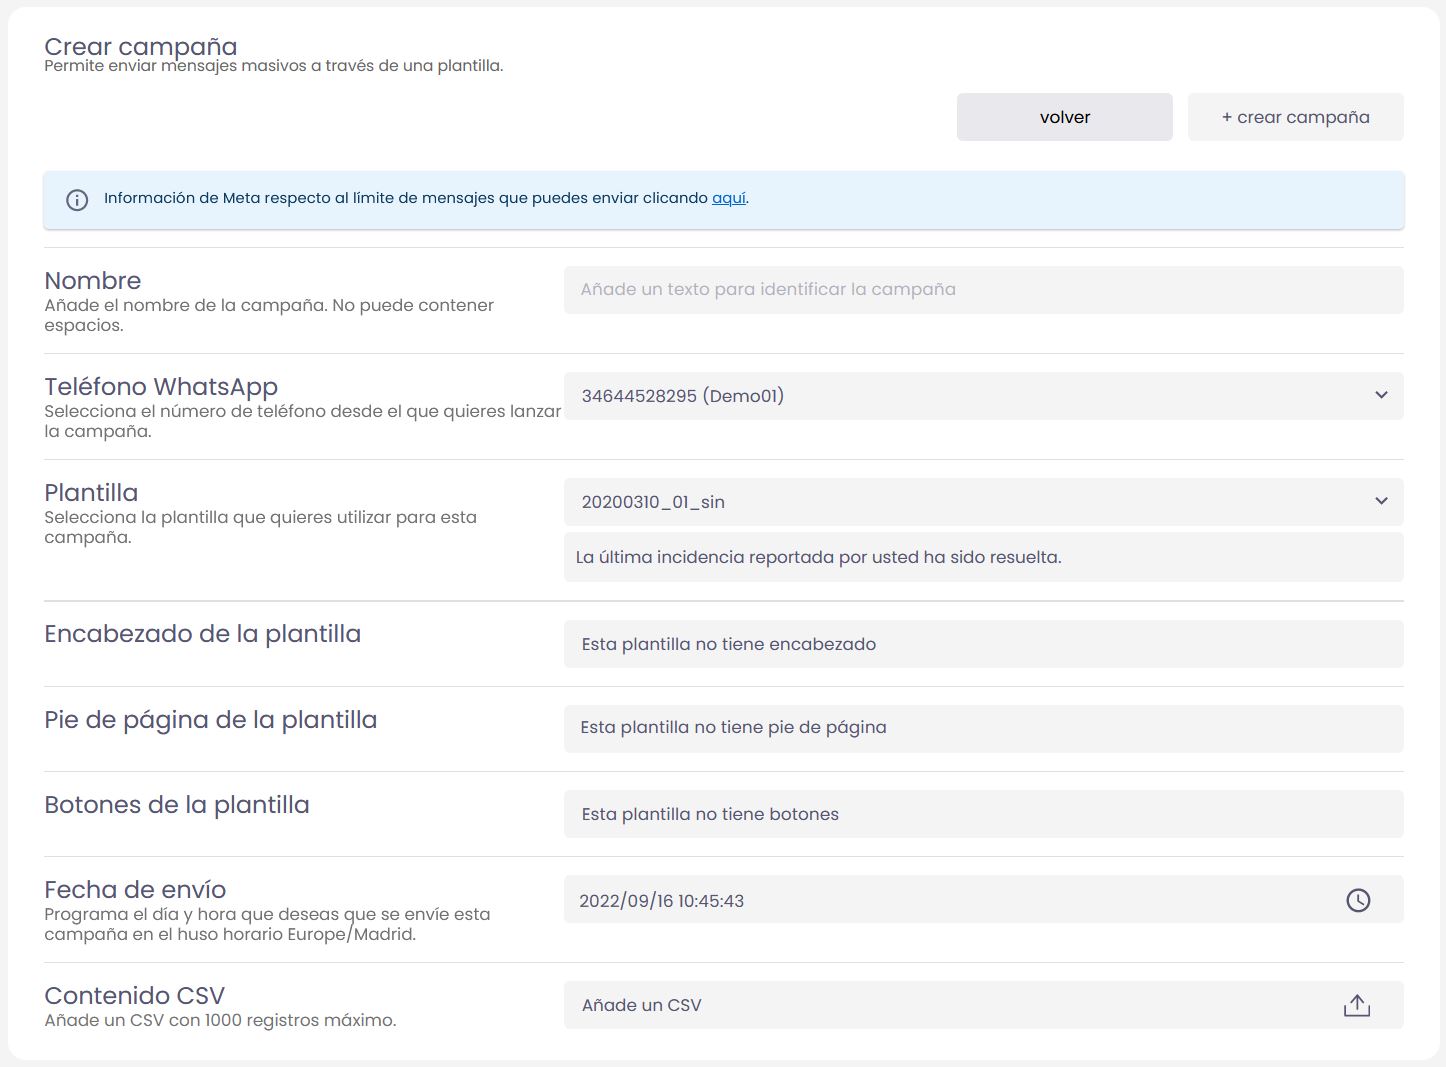Expand the Plantilla chevron arrow
This screenshot has height=1067, width=1446.
coord(1381,501)
